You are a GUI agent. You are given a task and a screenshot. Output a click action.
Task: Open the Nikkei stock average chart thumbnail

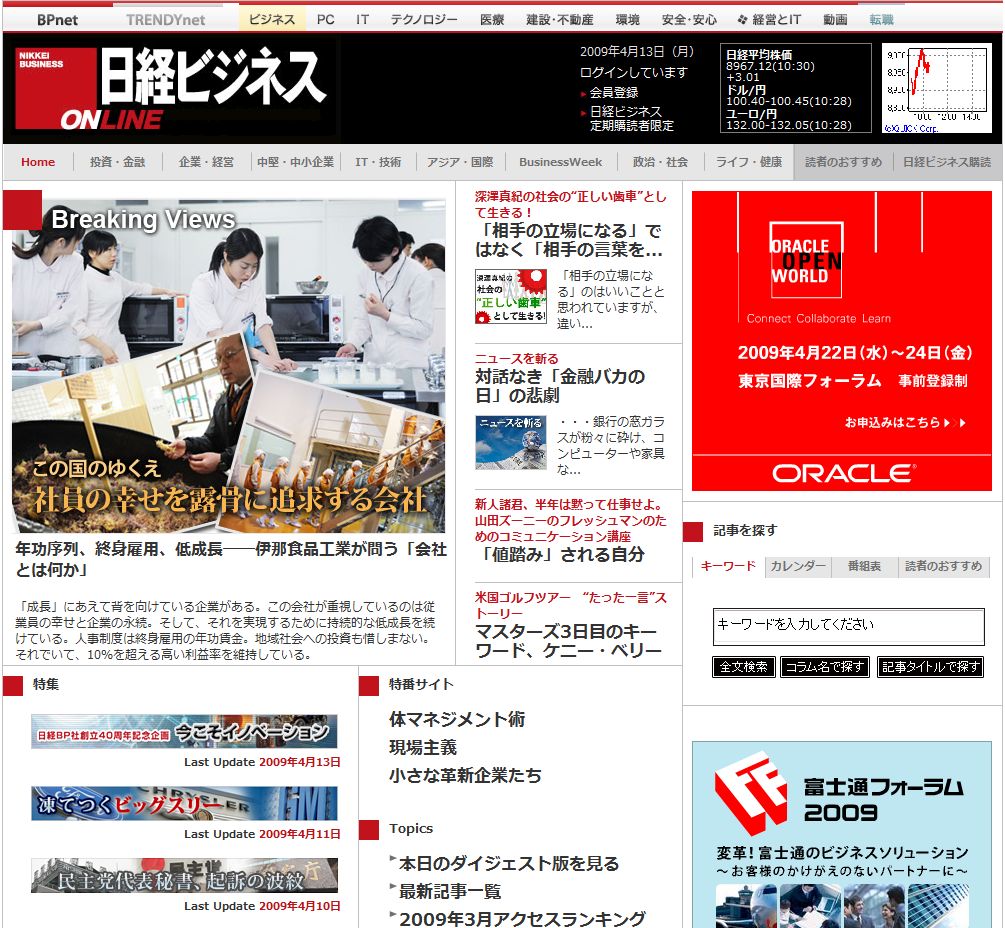click(936, 88)
